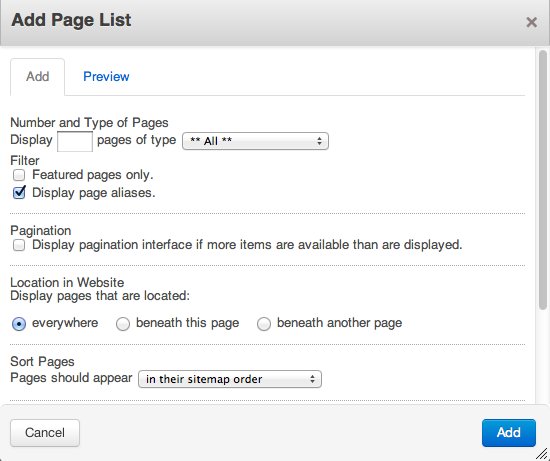Uncheck Display page aliases checkbox
This screenshot has width=550, height=461.
[x=19, y=193]
